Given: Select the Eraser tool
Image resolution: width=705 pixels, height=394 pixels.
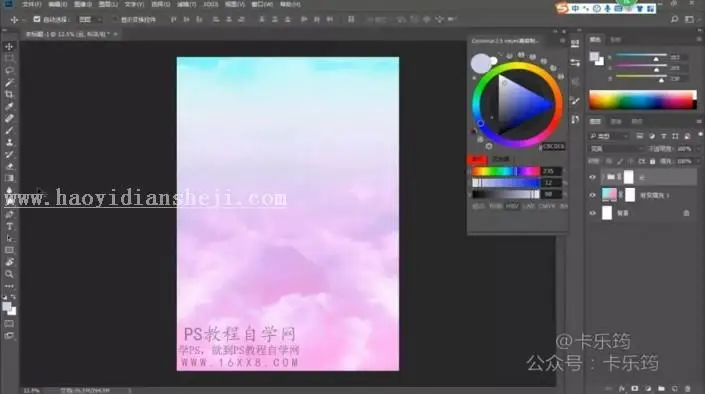Looking at the screenshot, I should point(9,166).
